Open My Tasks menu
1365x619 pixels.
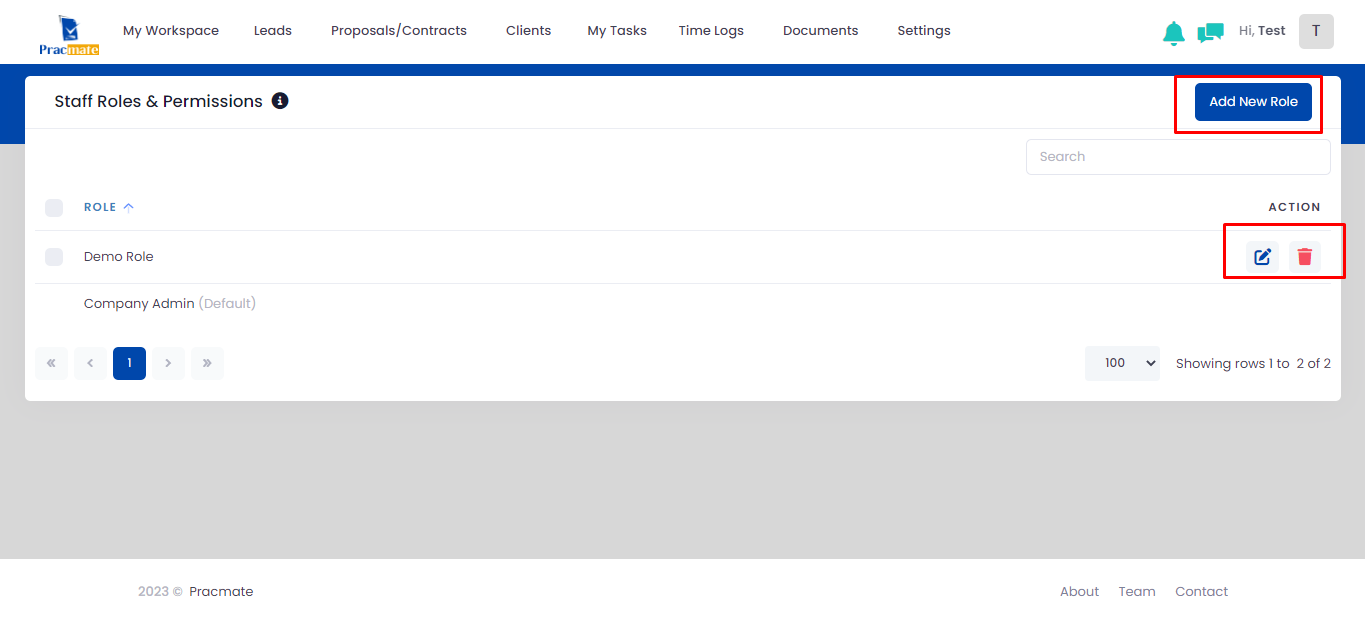pos(617,31)
